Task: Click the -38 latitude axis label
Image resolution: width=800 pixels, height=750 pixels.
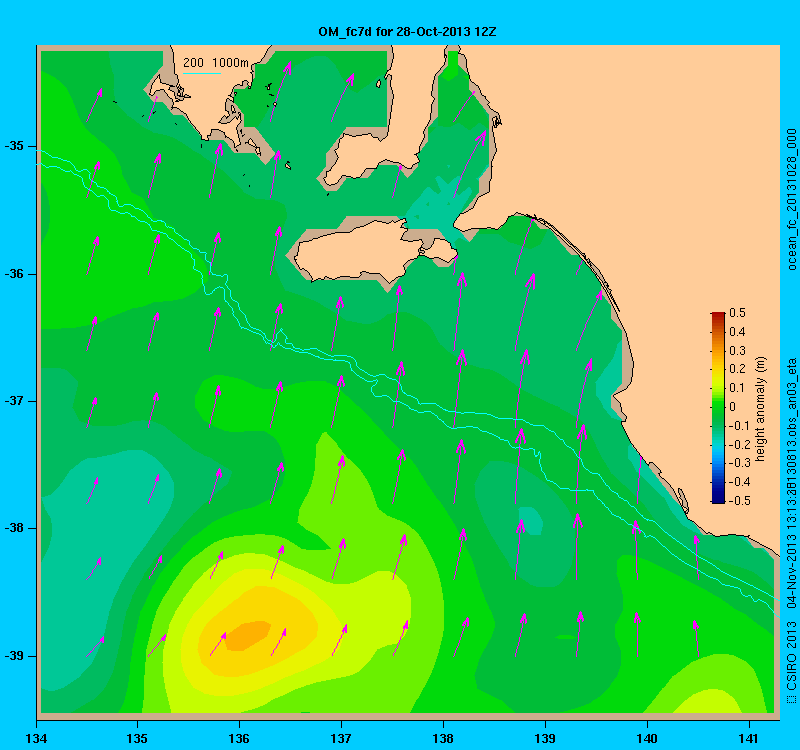Action: click(14, 528)
